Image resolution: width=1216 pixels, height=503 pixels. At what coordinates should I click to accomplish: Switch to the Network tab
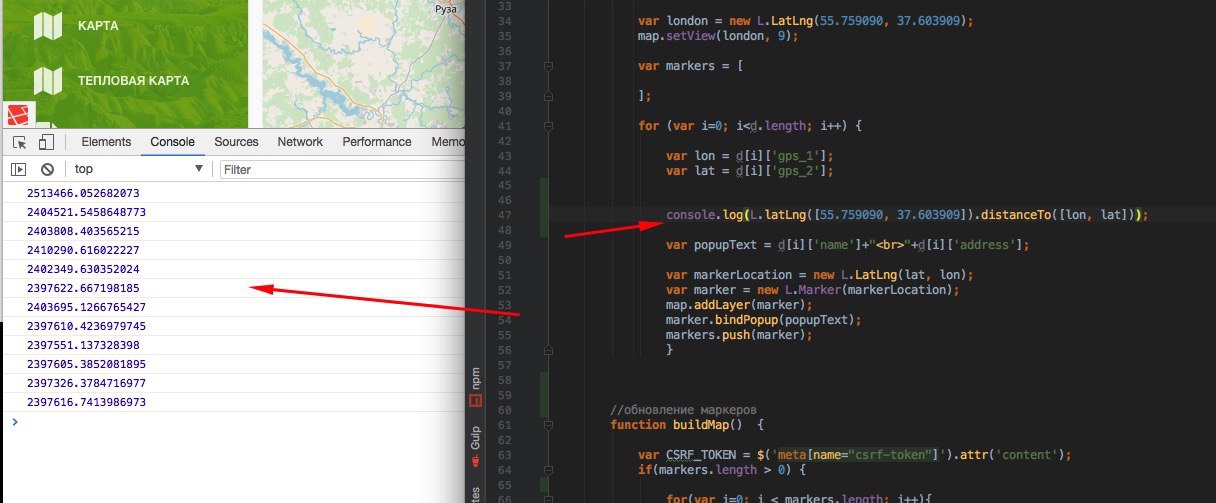(x=300, y=142)
